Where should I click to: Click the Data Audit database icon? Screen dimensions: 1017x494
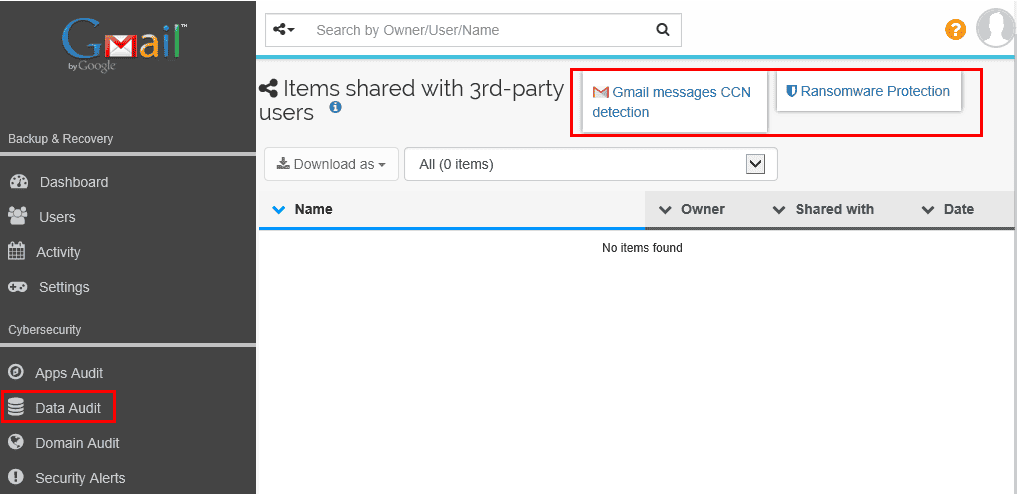(16, 407)
